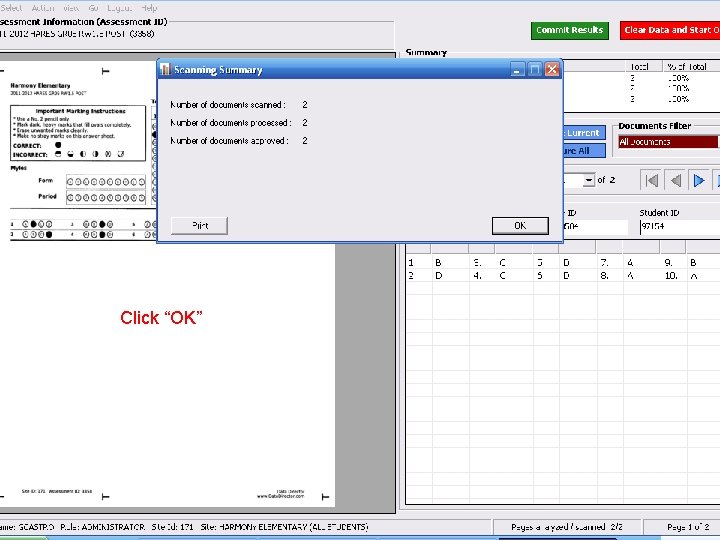Select the question 9. cell
Screen dimensions: 720x540
point(673,263)
